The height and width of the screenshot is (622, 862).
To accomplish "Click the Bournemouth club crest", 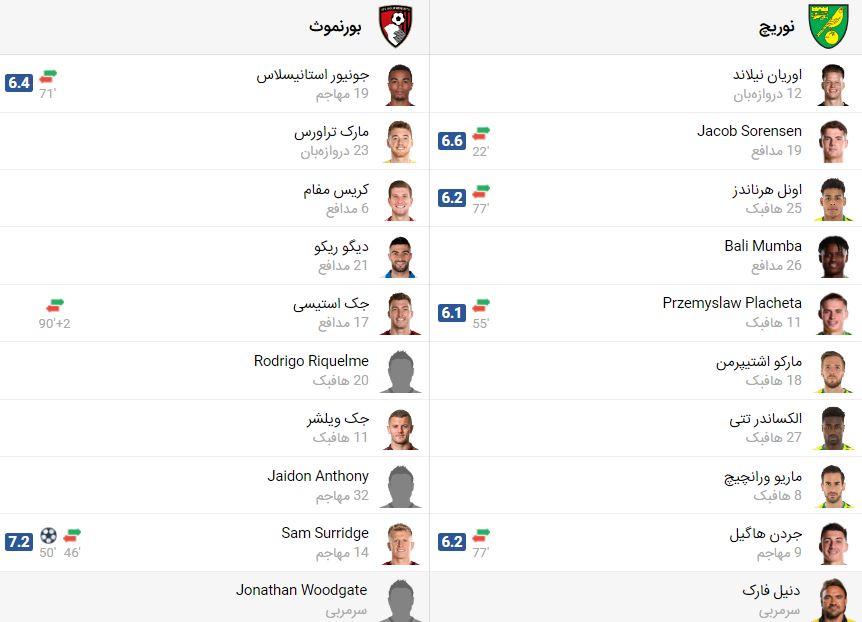I will point(395,26).
